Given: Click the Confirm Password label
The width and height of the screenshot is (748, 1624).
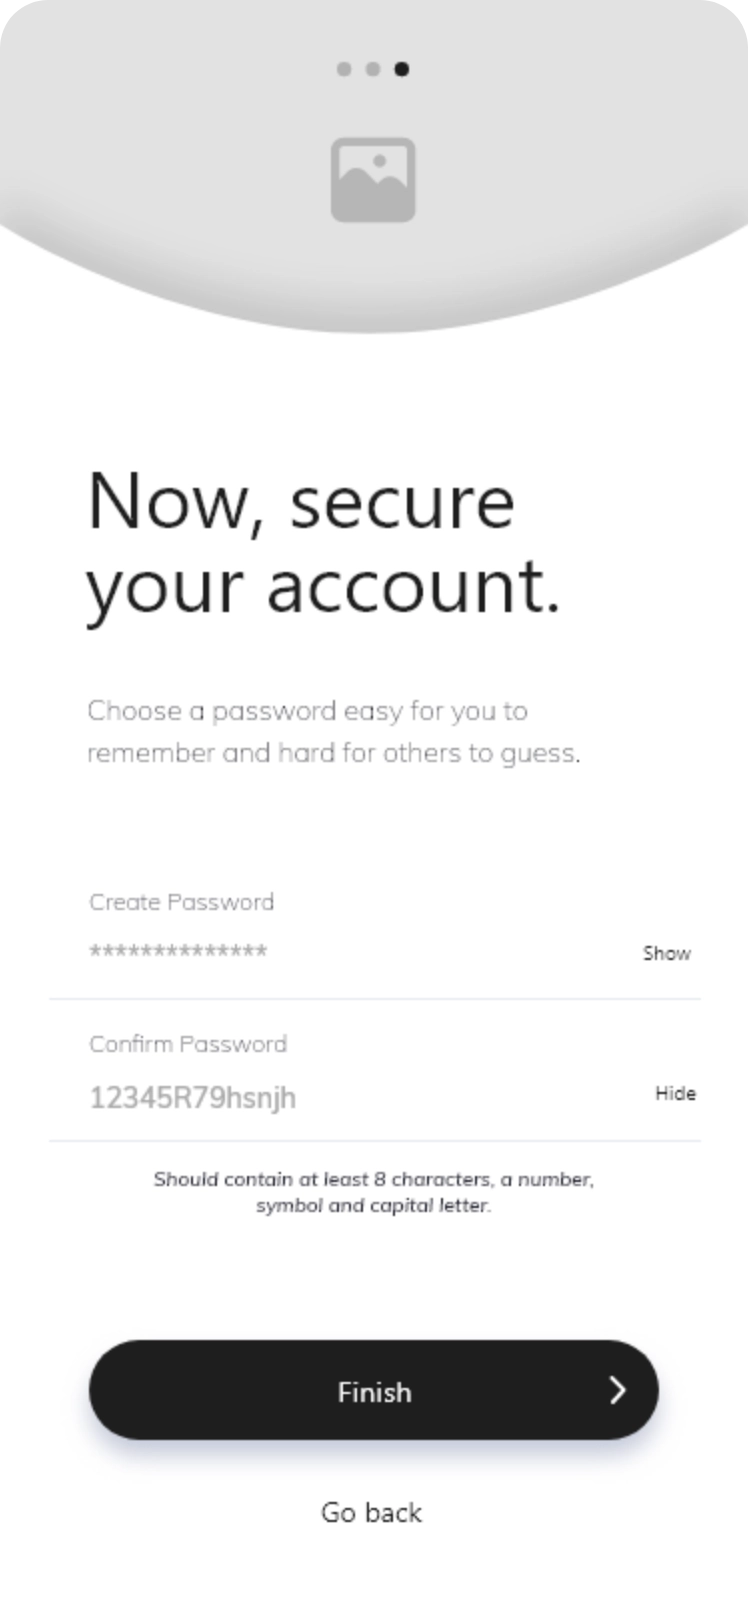Looking at the screenshot, I should coord(188,1044).
